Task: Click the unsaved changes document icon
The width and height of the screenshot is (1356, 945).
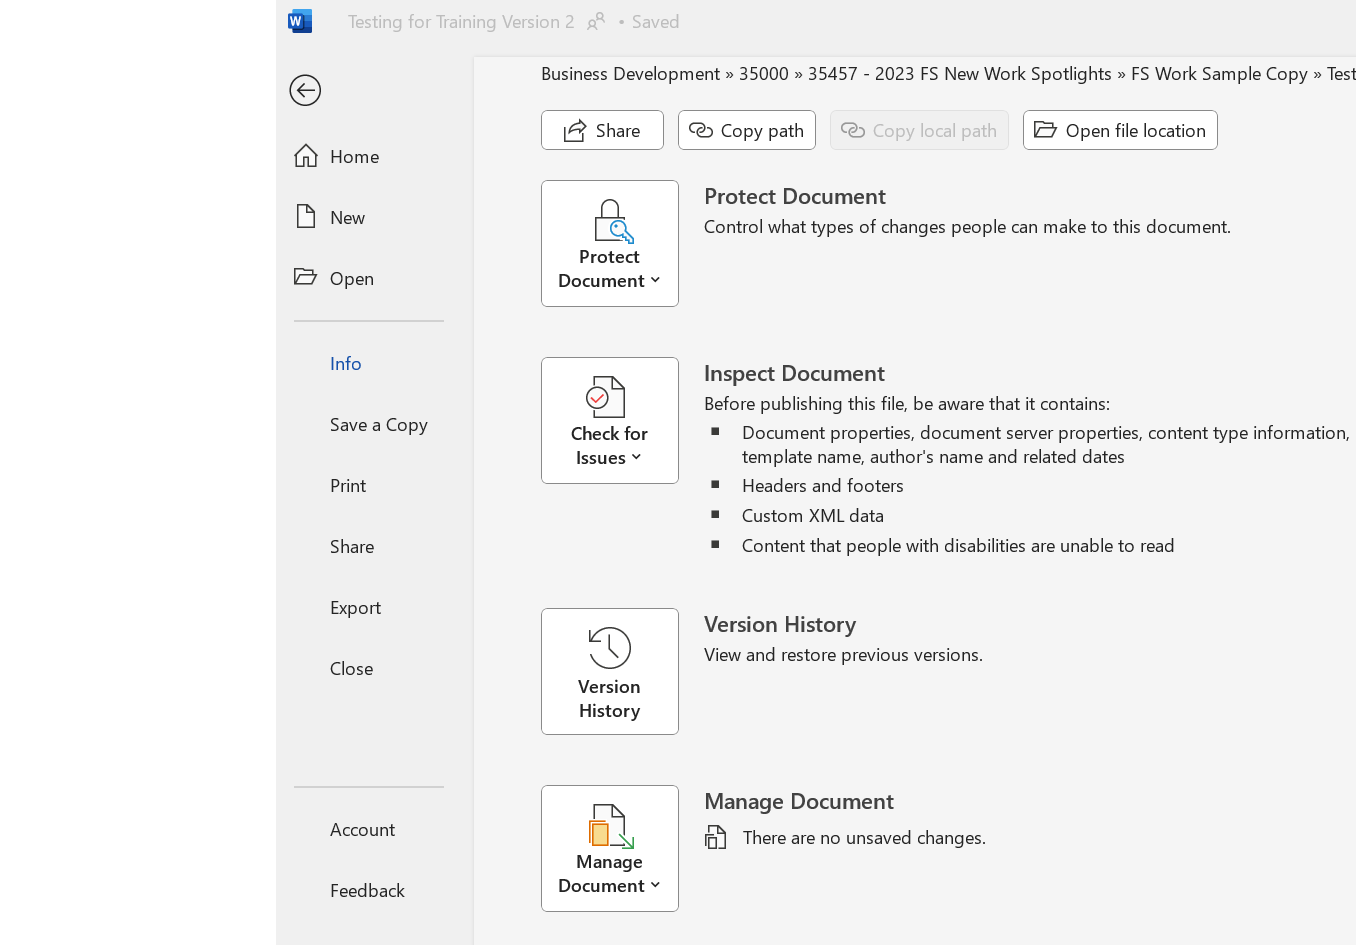Action: [x=715, y=837]
